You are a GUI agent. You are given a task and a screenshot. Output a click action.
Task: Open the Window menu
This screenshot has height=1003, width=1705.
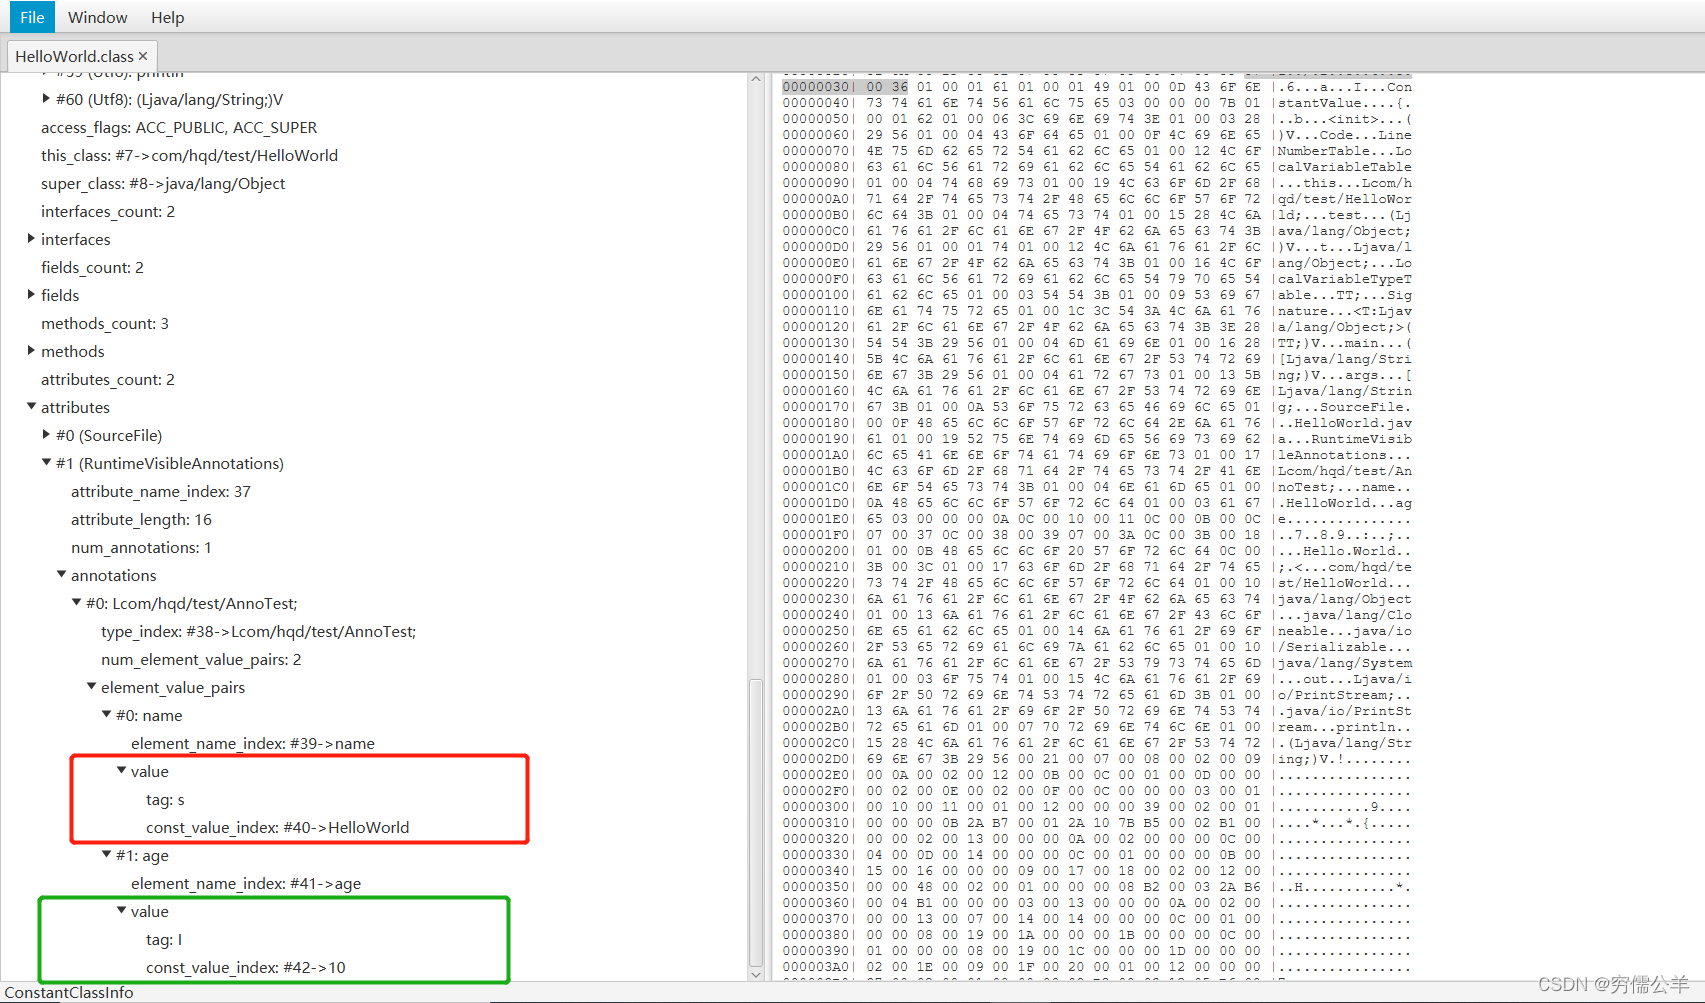97,17
